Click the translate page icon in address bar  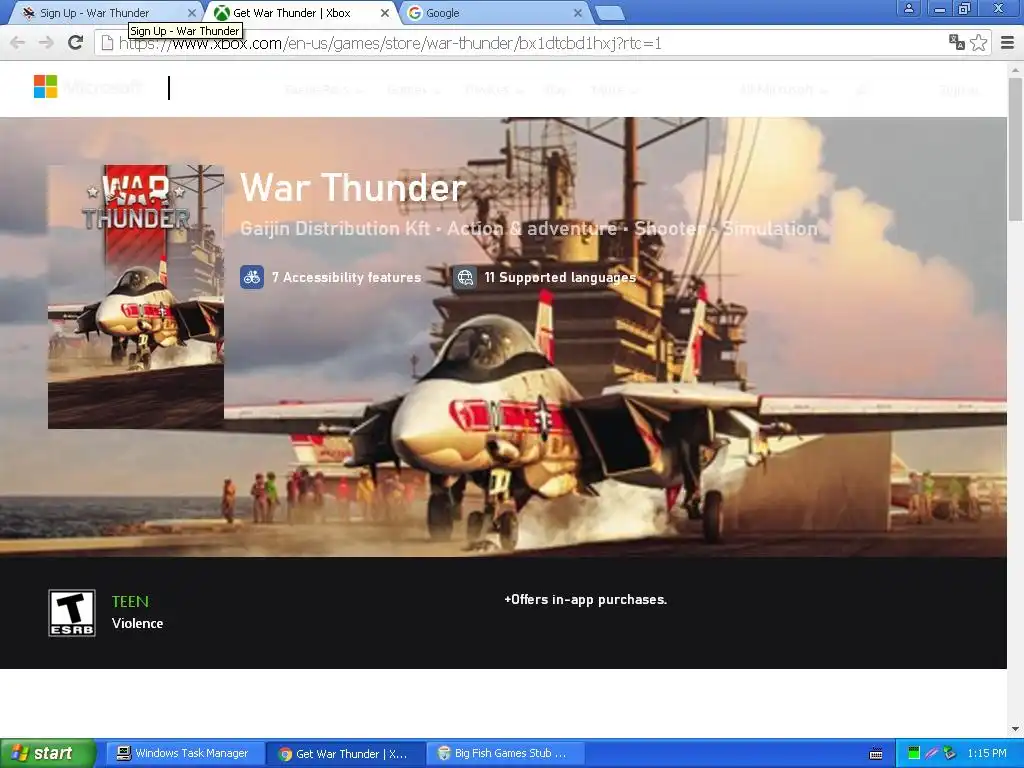point(957,43)
